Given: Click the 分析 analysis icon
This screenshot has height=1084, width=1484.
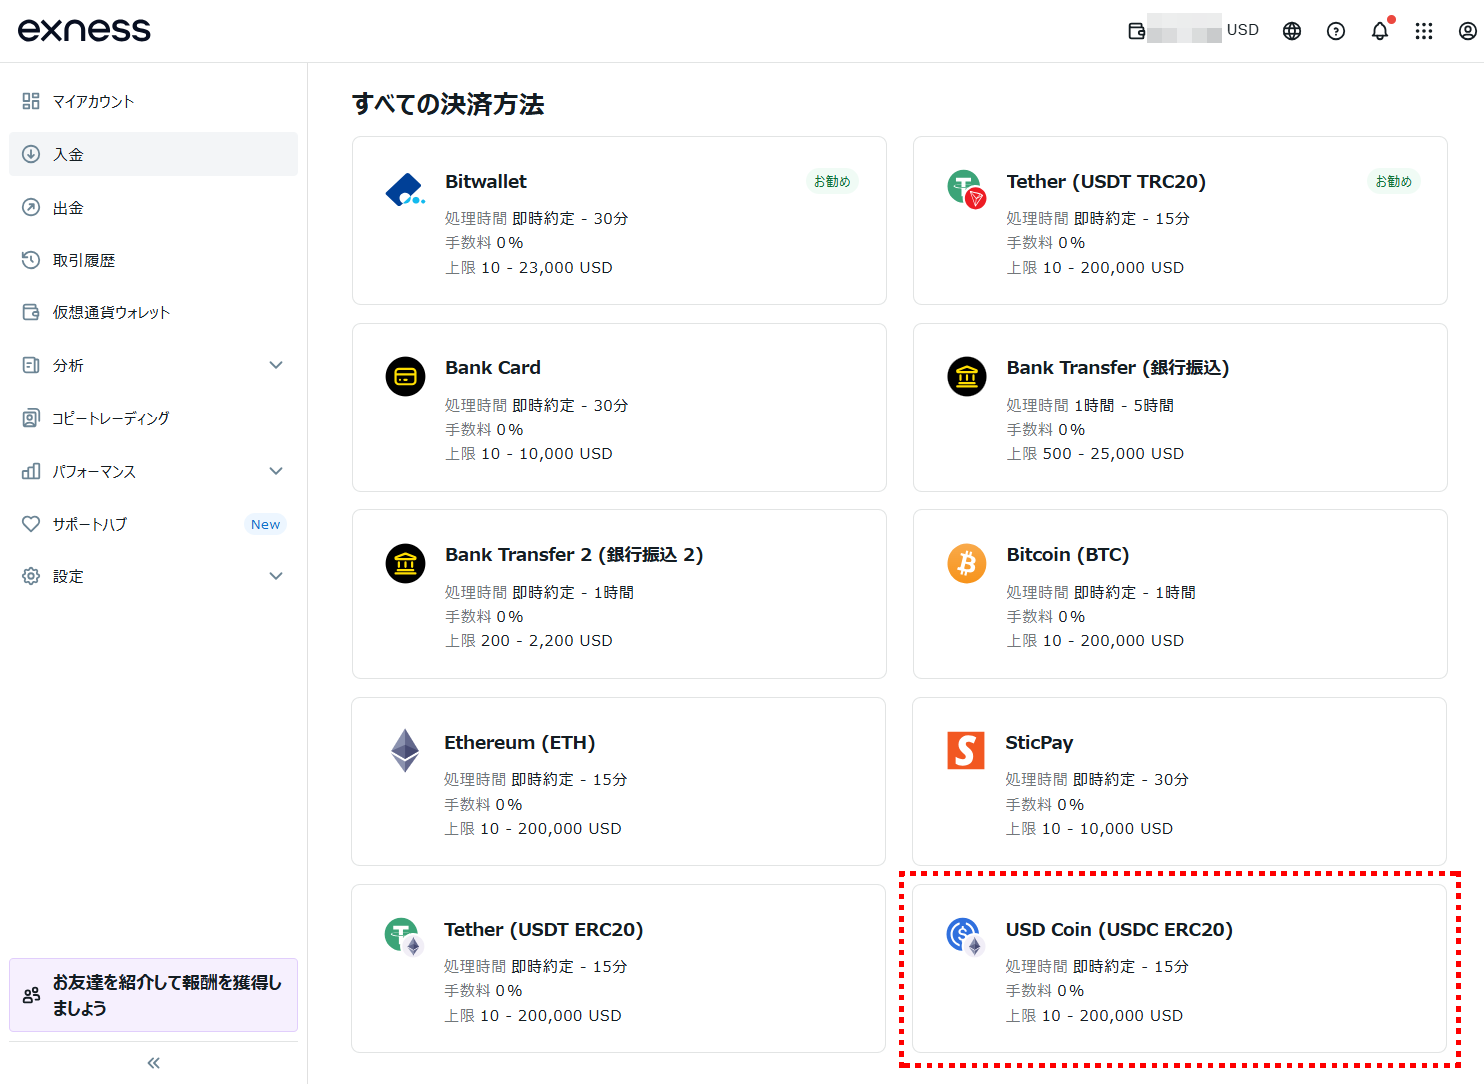Looking at the screenshot, I should (x=31, y=365).
